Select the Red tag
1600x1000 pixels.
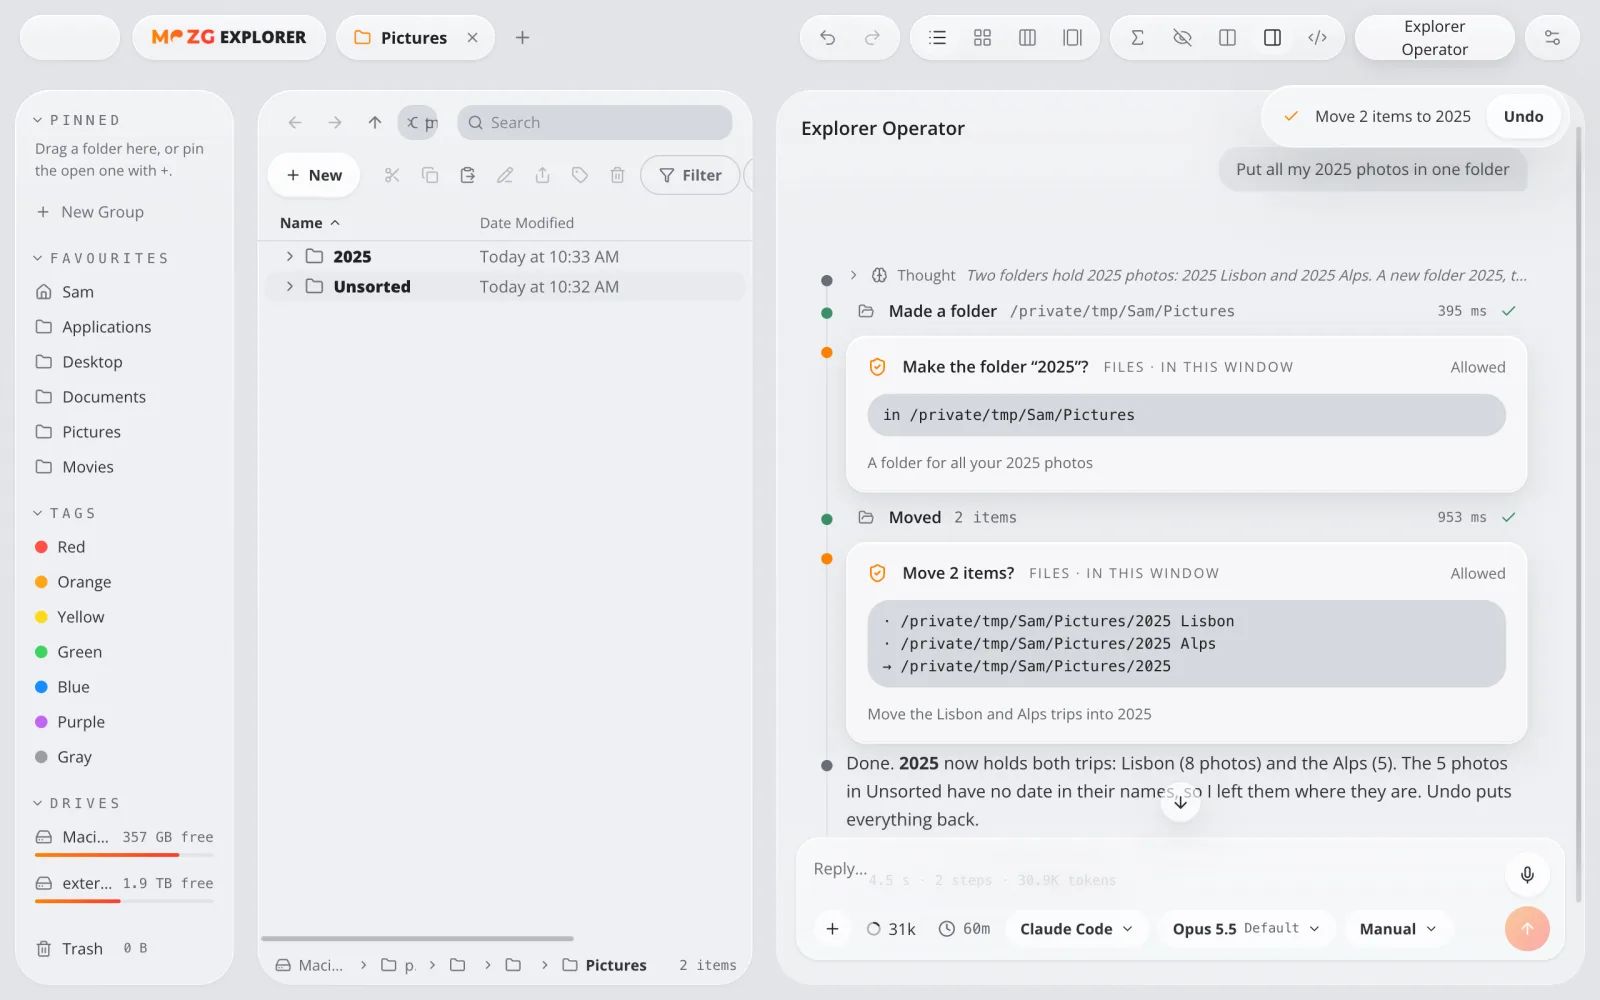[125, 547]
